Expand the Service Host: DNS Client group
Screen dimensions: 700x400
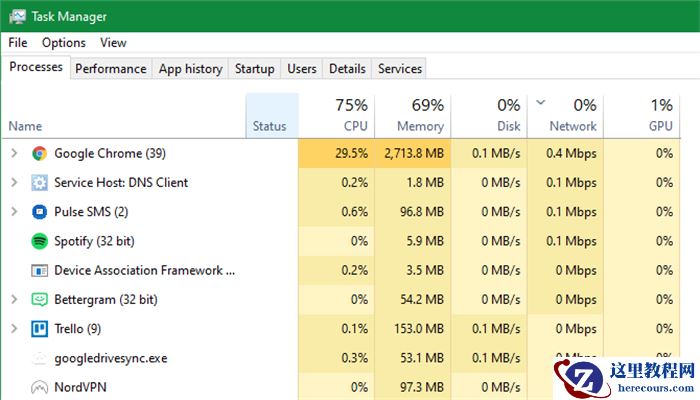(x=14, y=183)
